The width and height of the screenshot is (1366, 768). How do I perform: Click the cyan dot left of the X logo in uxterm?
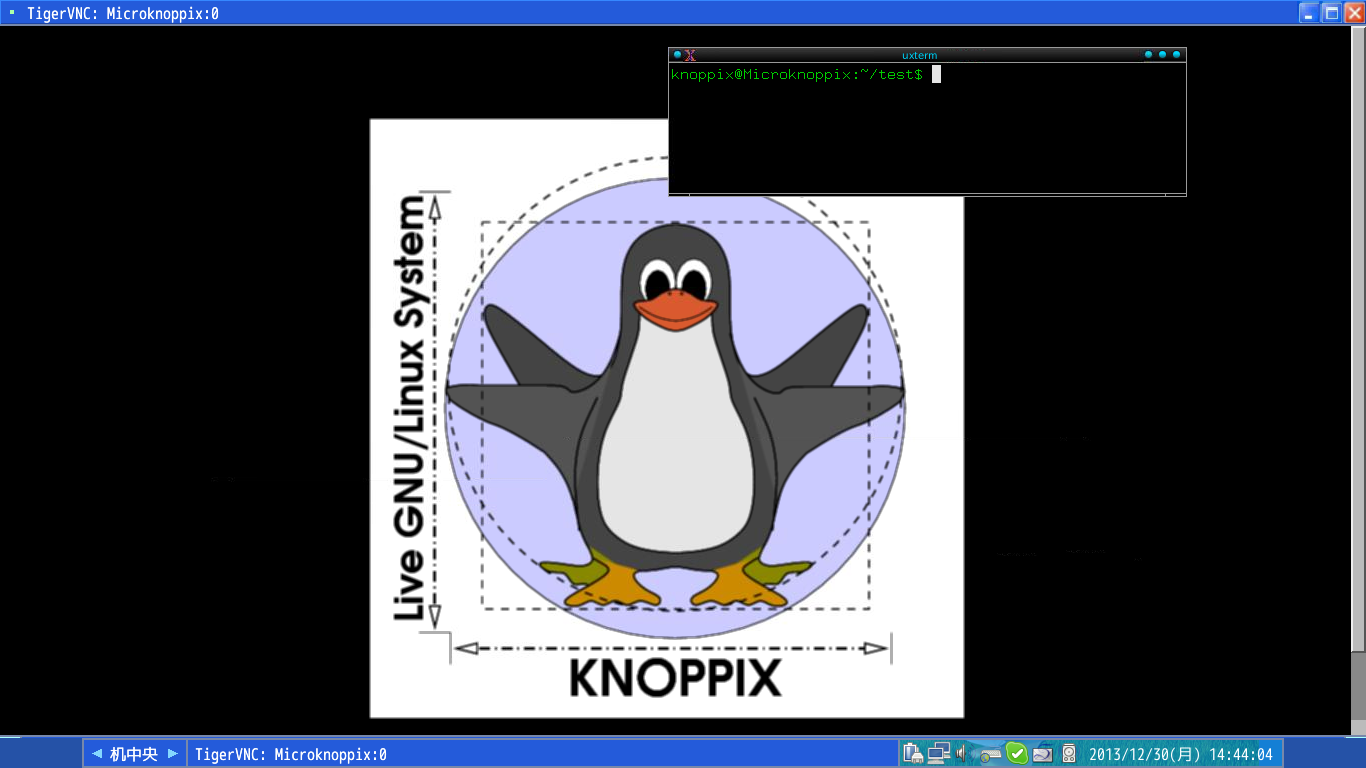(677, 55)
